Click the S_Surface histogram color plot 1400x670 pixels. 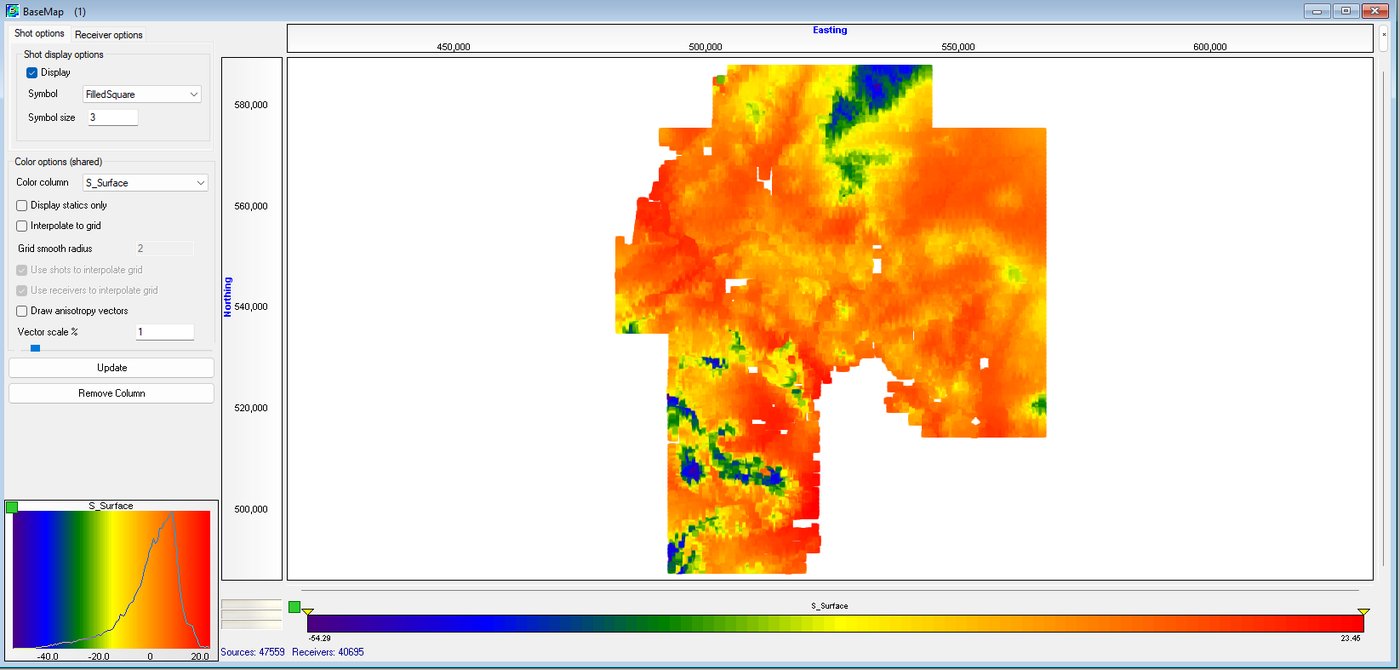coord(111,579)
